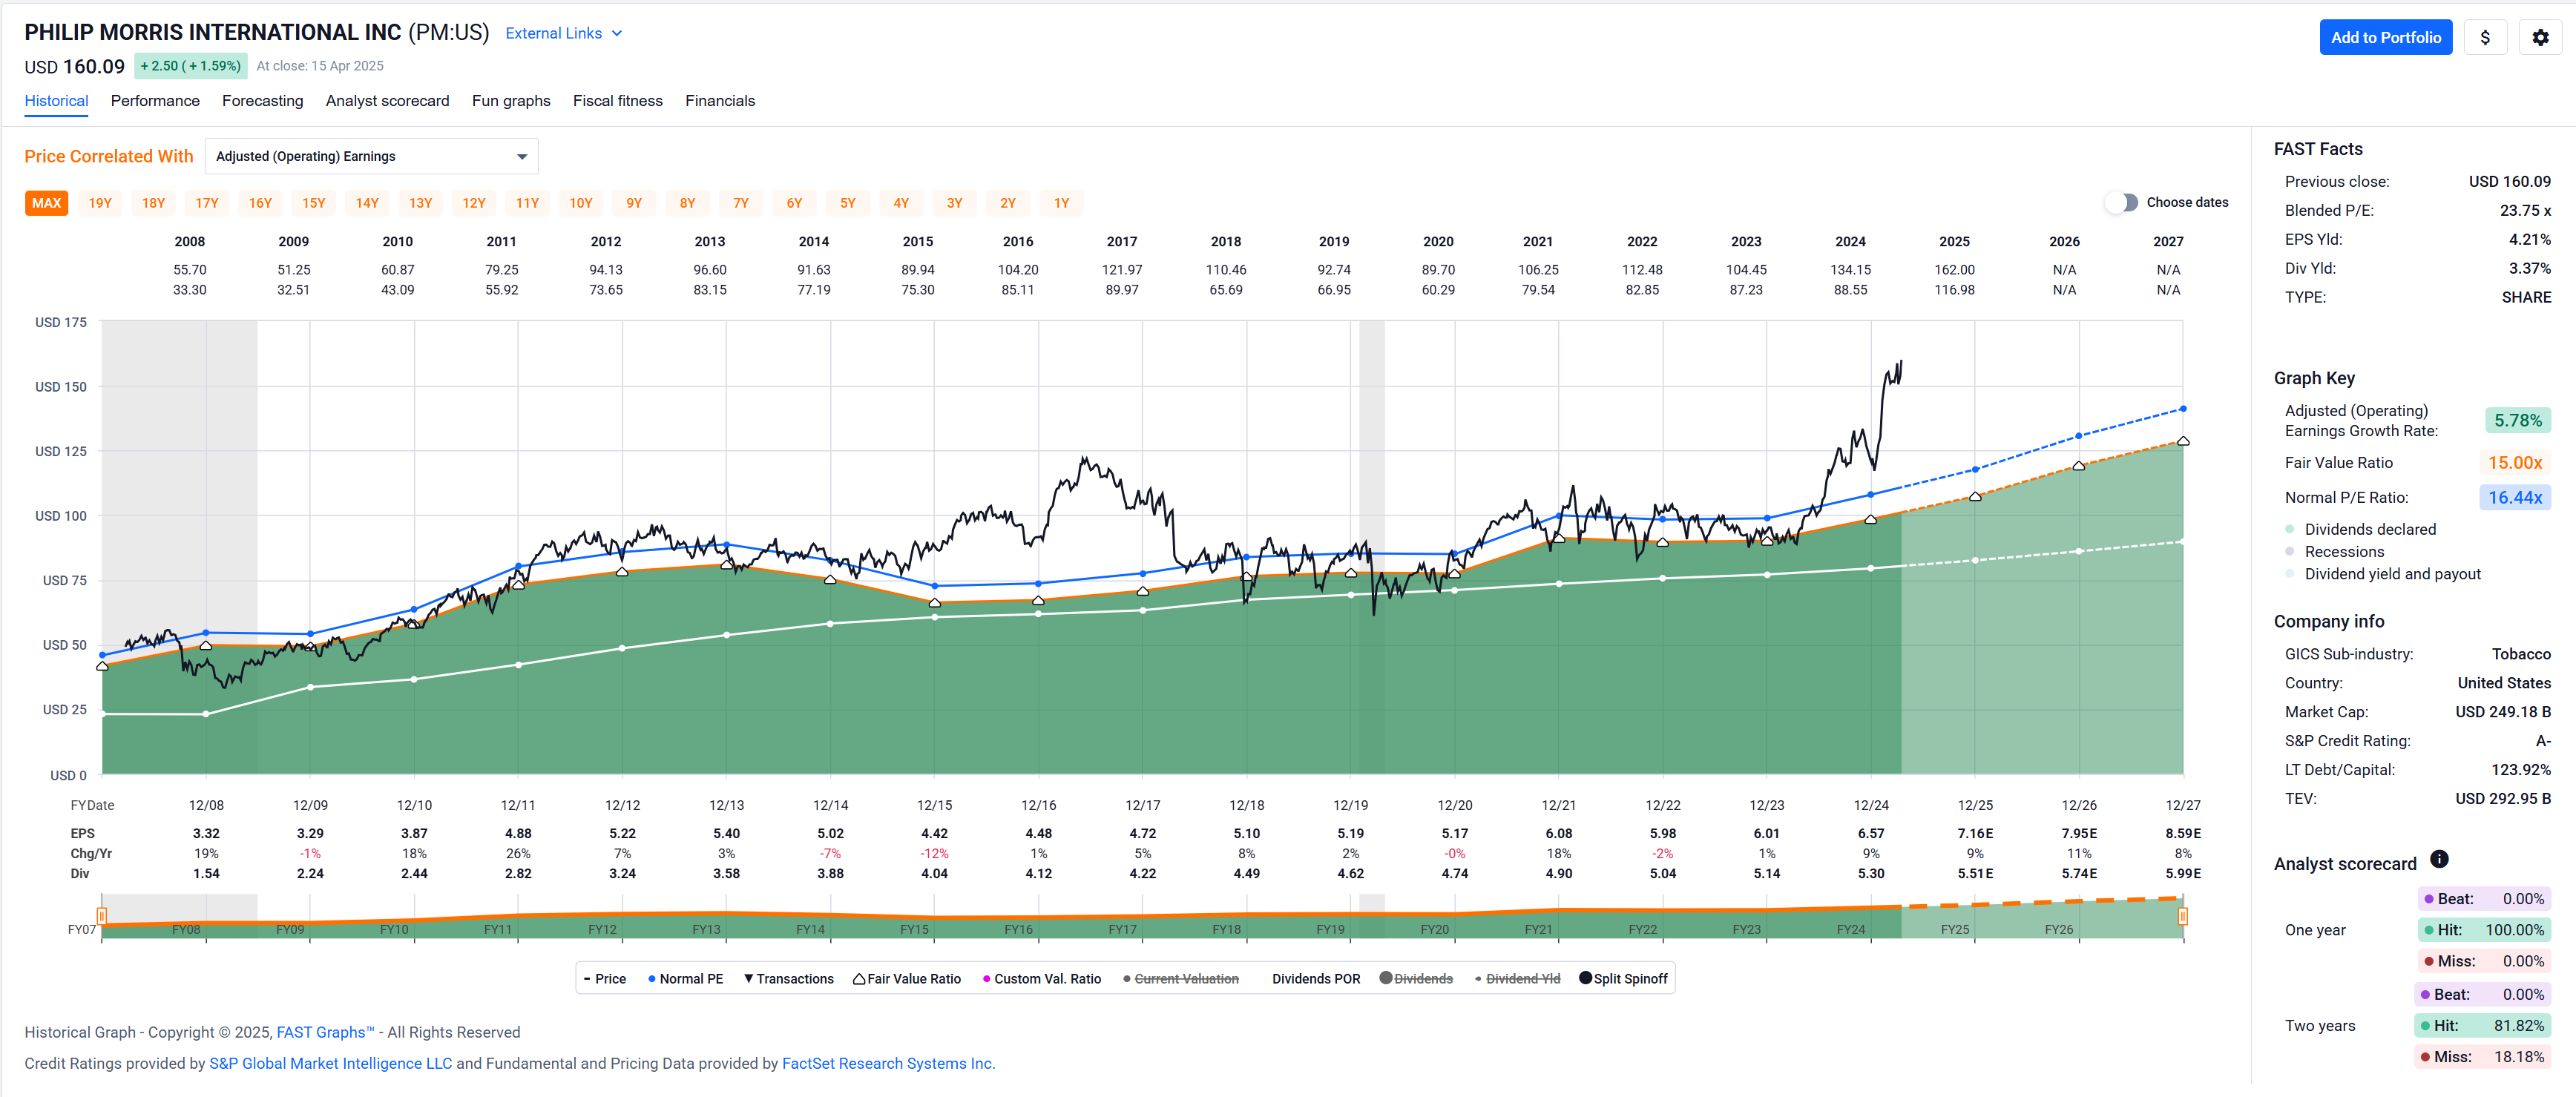Open the FAST Graphs copyright link

pyautogui.click(x=325, y=1032)
